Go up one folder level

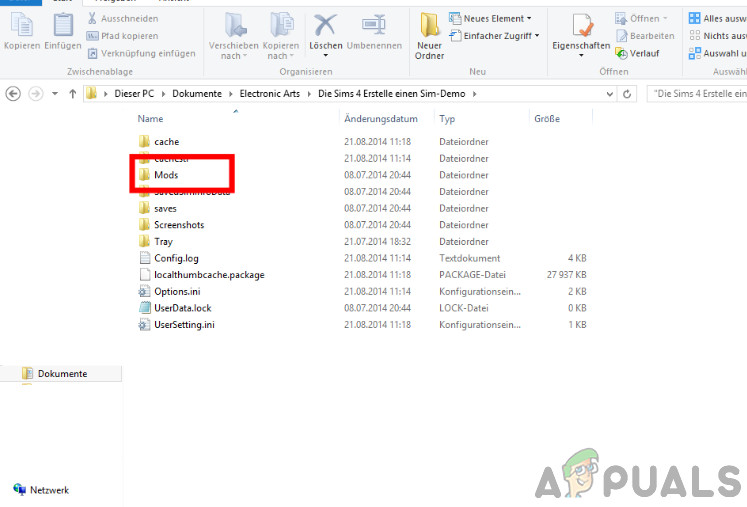click(72, 94)
